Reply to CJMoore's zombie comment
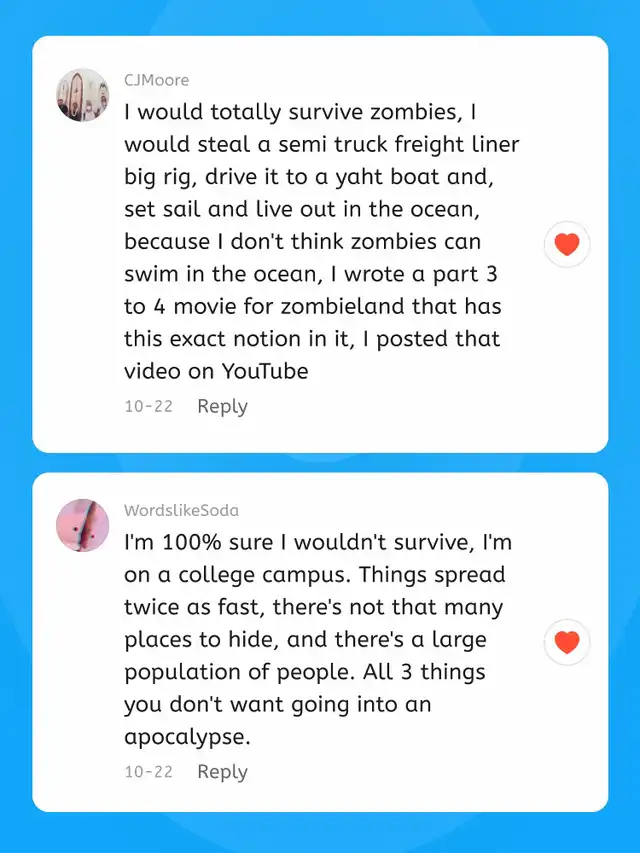The width and height of the screenshot is (640, 853). (x=222, y=406)
